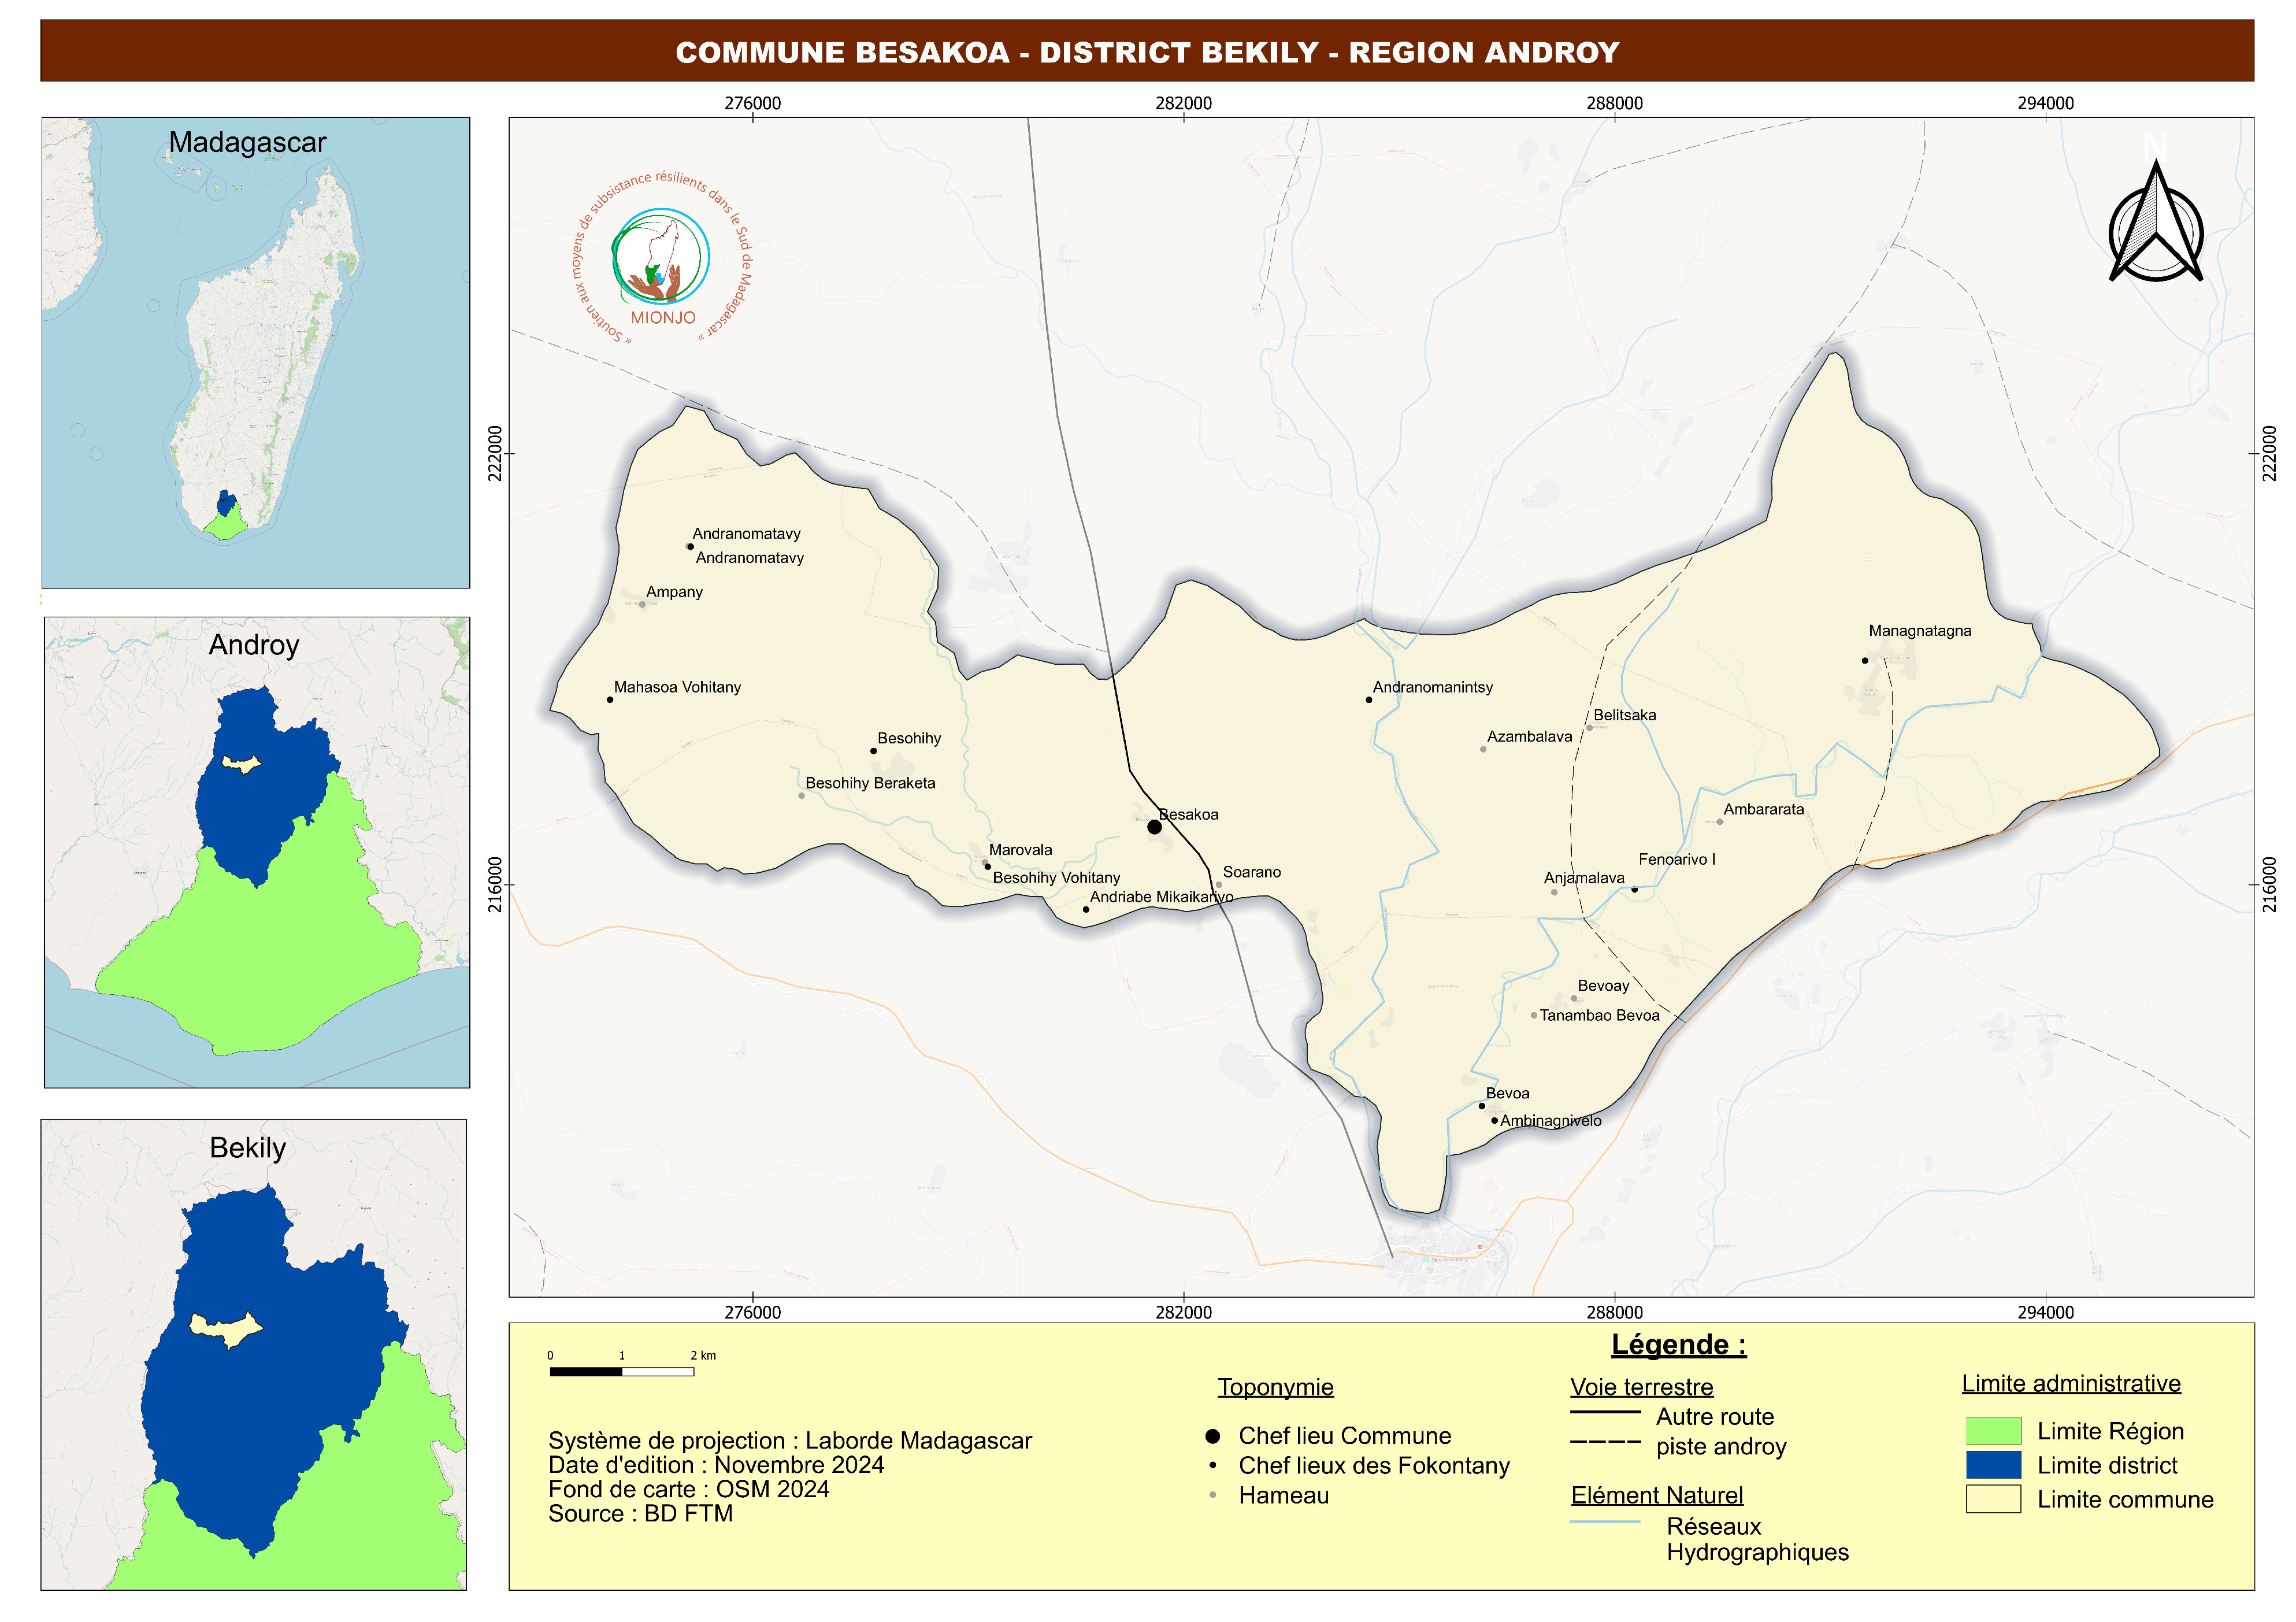Click the MIONJO circular logo
The width and height of the screenshot is (2296, 1622).
pyautogui.click(x=661, y=259)
